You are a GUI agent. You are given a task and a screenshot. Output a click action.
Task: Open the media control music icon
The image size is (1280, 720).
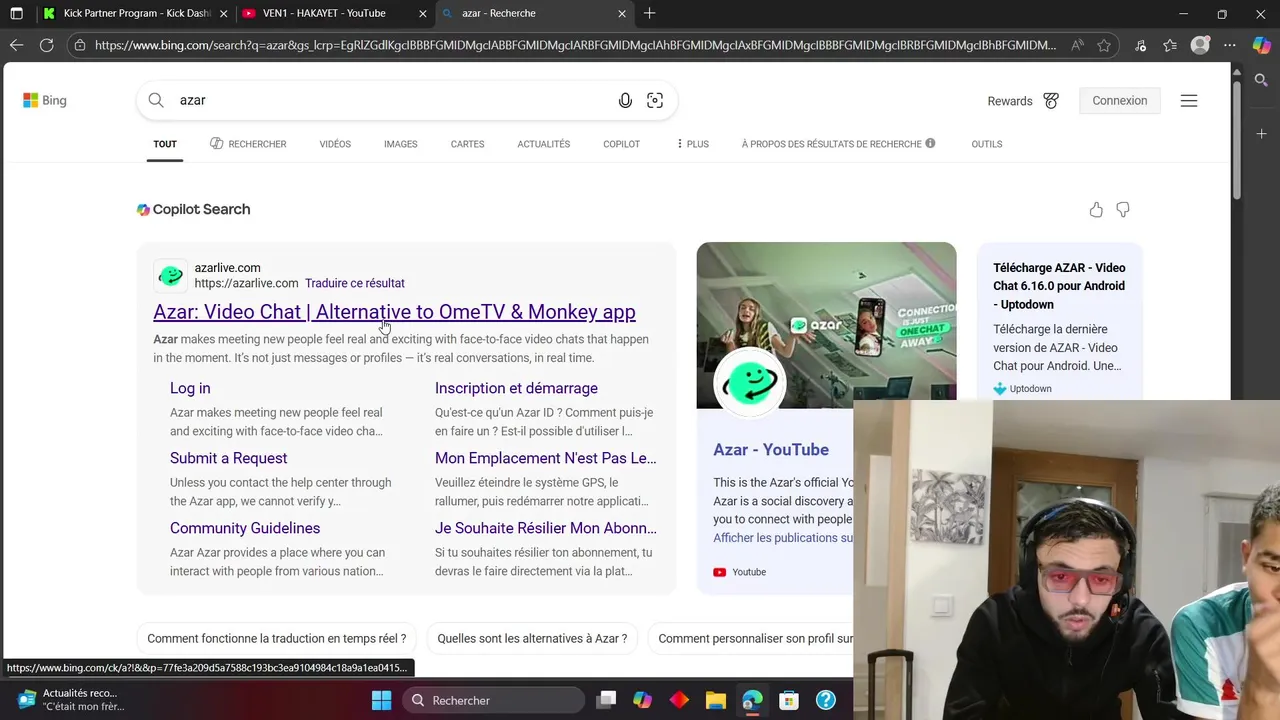(x=1141, y=45)
